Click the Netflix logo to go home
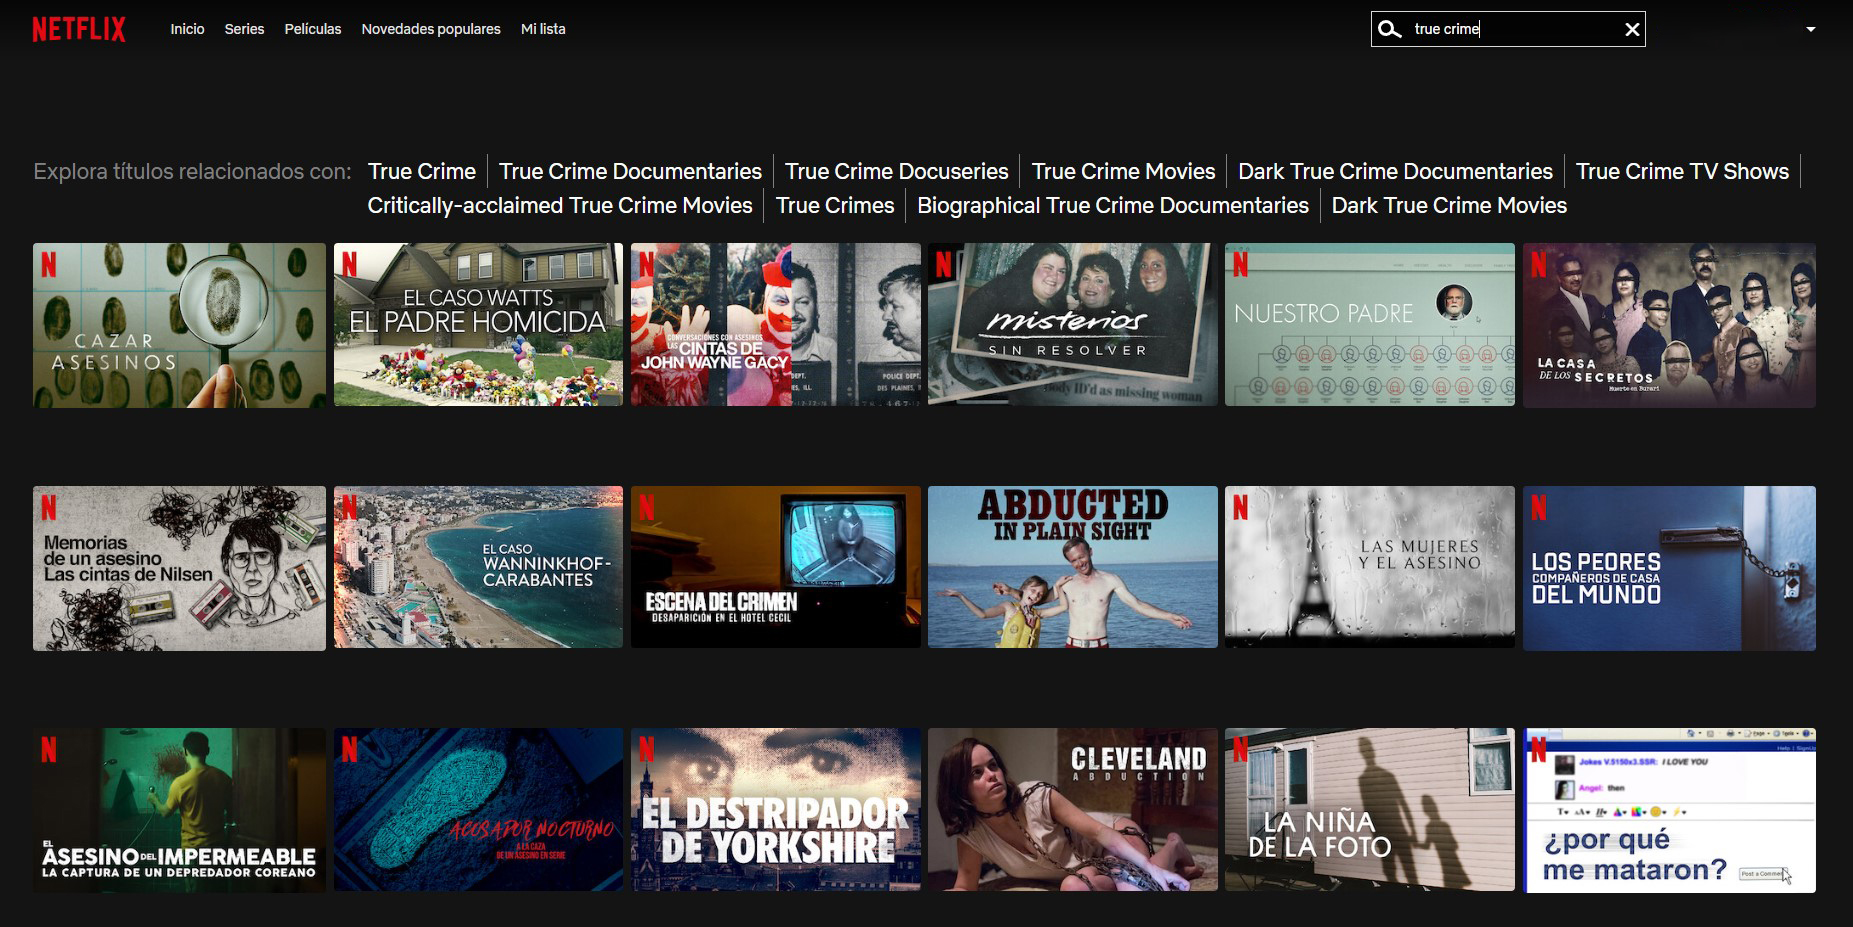 click(80, 28)
